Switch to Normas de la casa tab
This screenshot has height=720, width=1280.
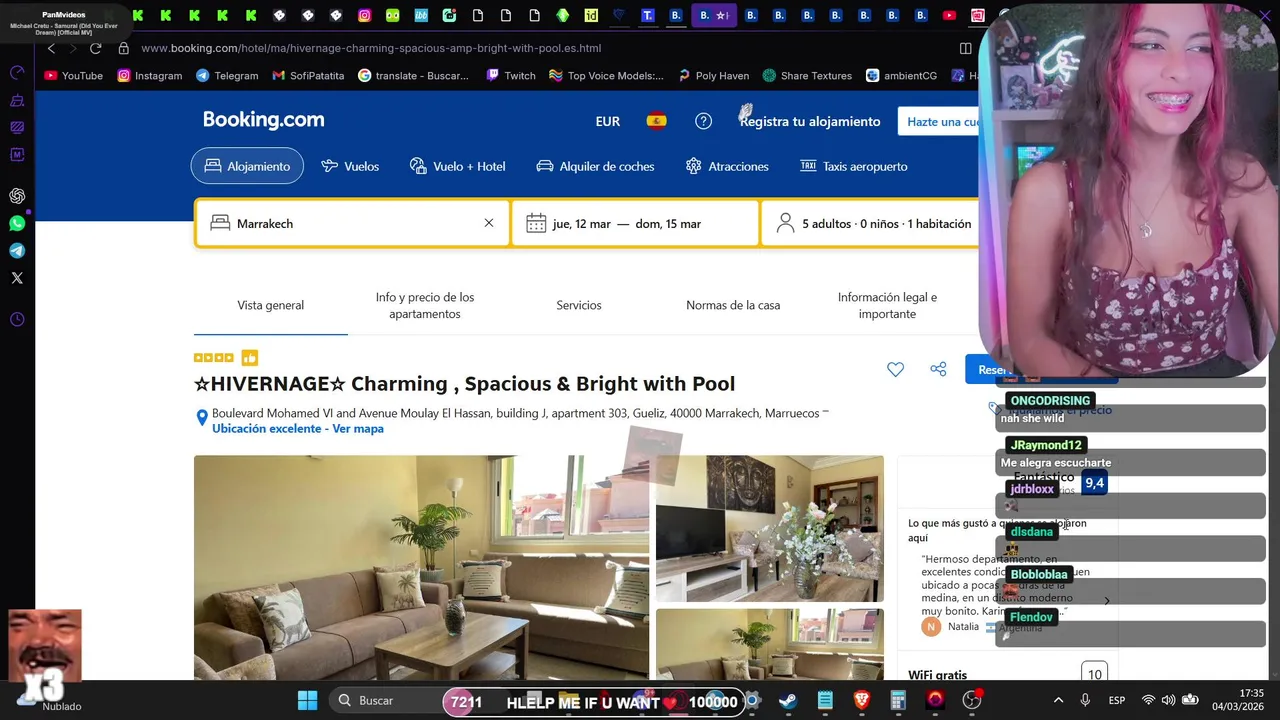coord(733,305)
